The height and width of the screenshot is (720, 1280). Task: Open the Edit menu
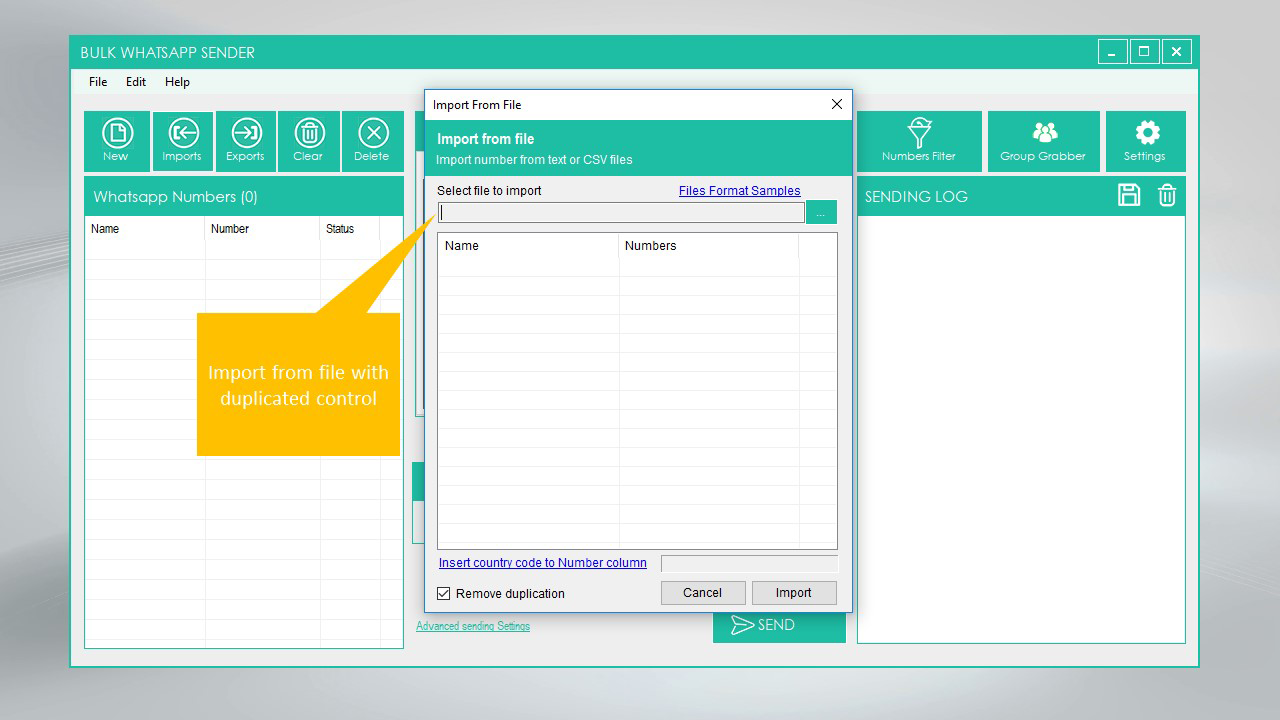tap(136, 82)
